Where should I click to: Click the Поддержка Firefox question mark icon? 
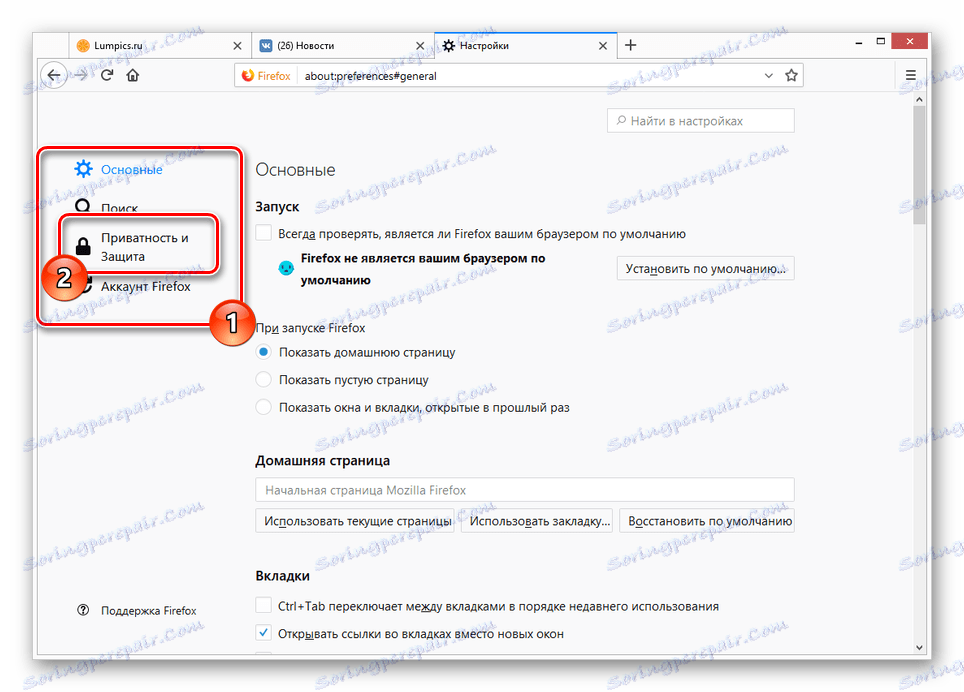coord(83,610)
